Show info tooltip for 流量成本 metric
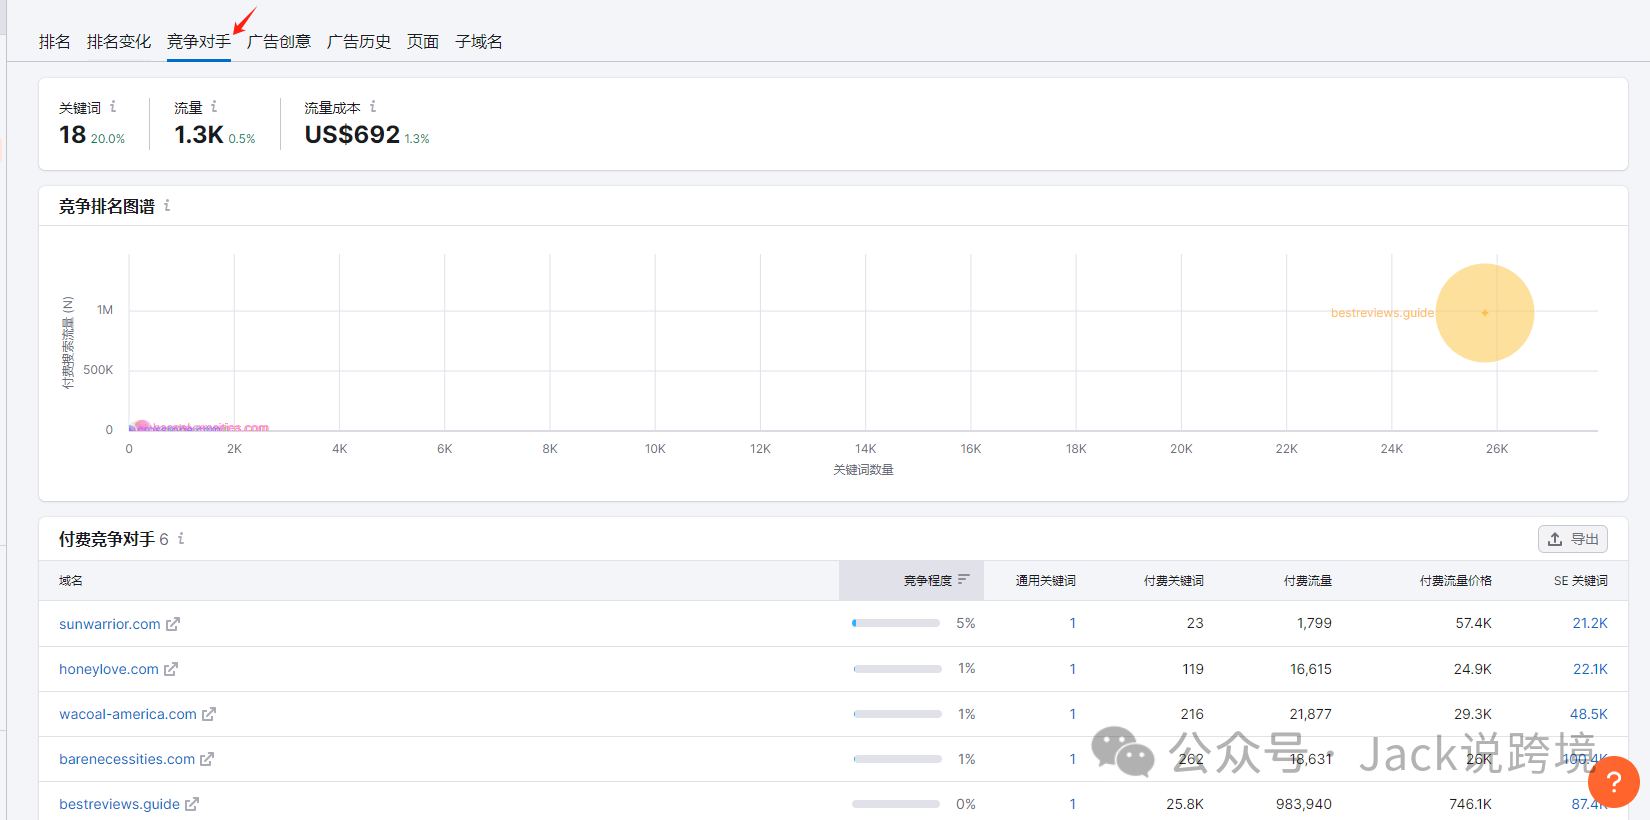The image size is (1650, 820). pyautogui.click(x=373, y=106)
